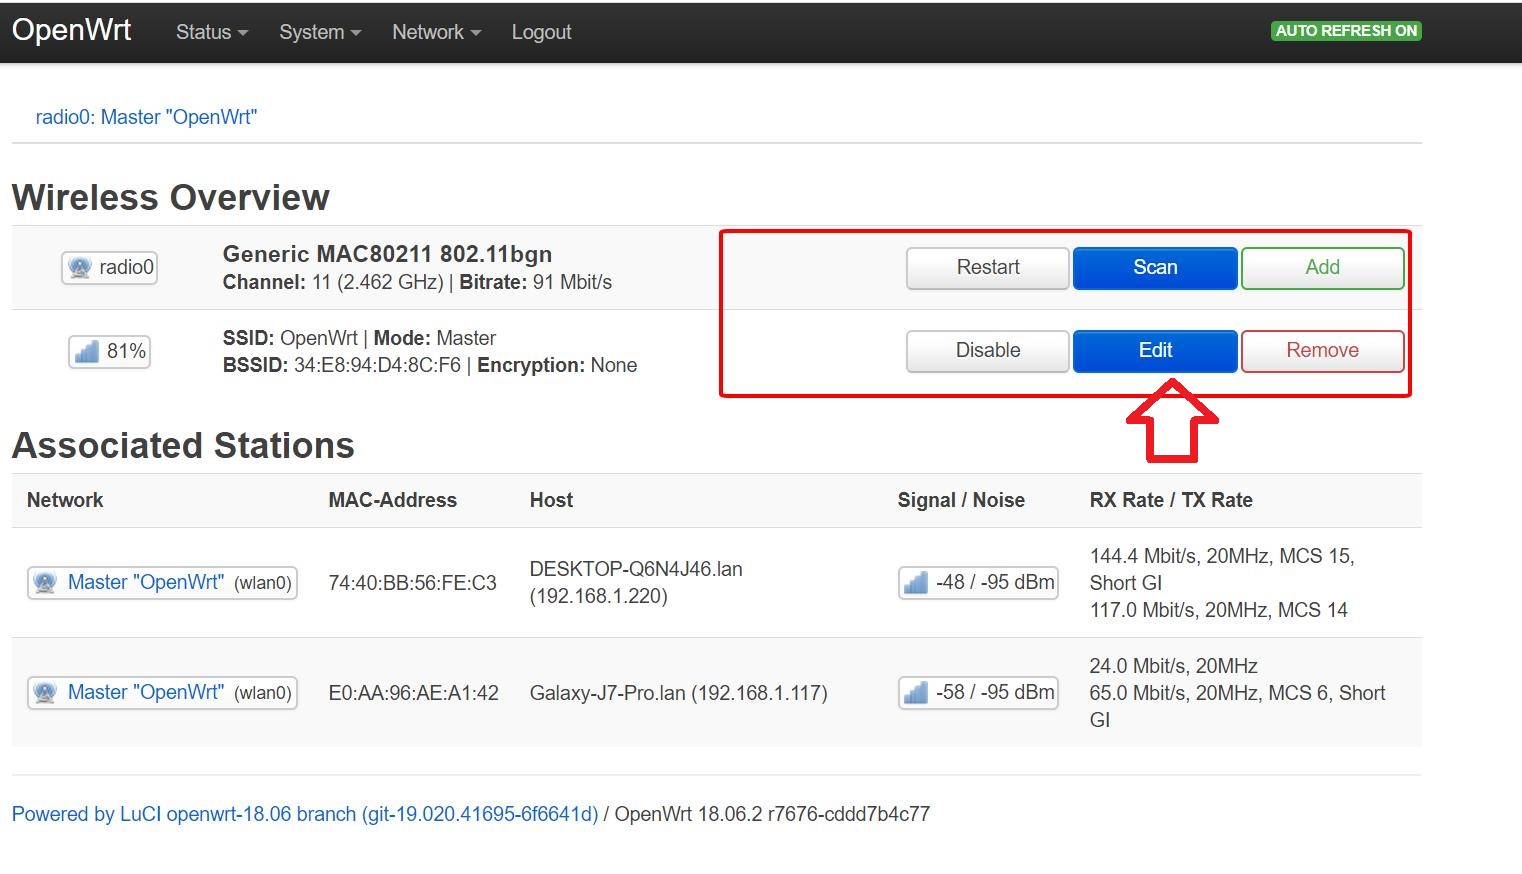Open the System dropdown menu

click(320, 32)
